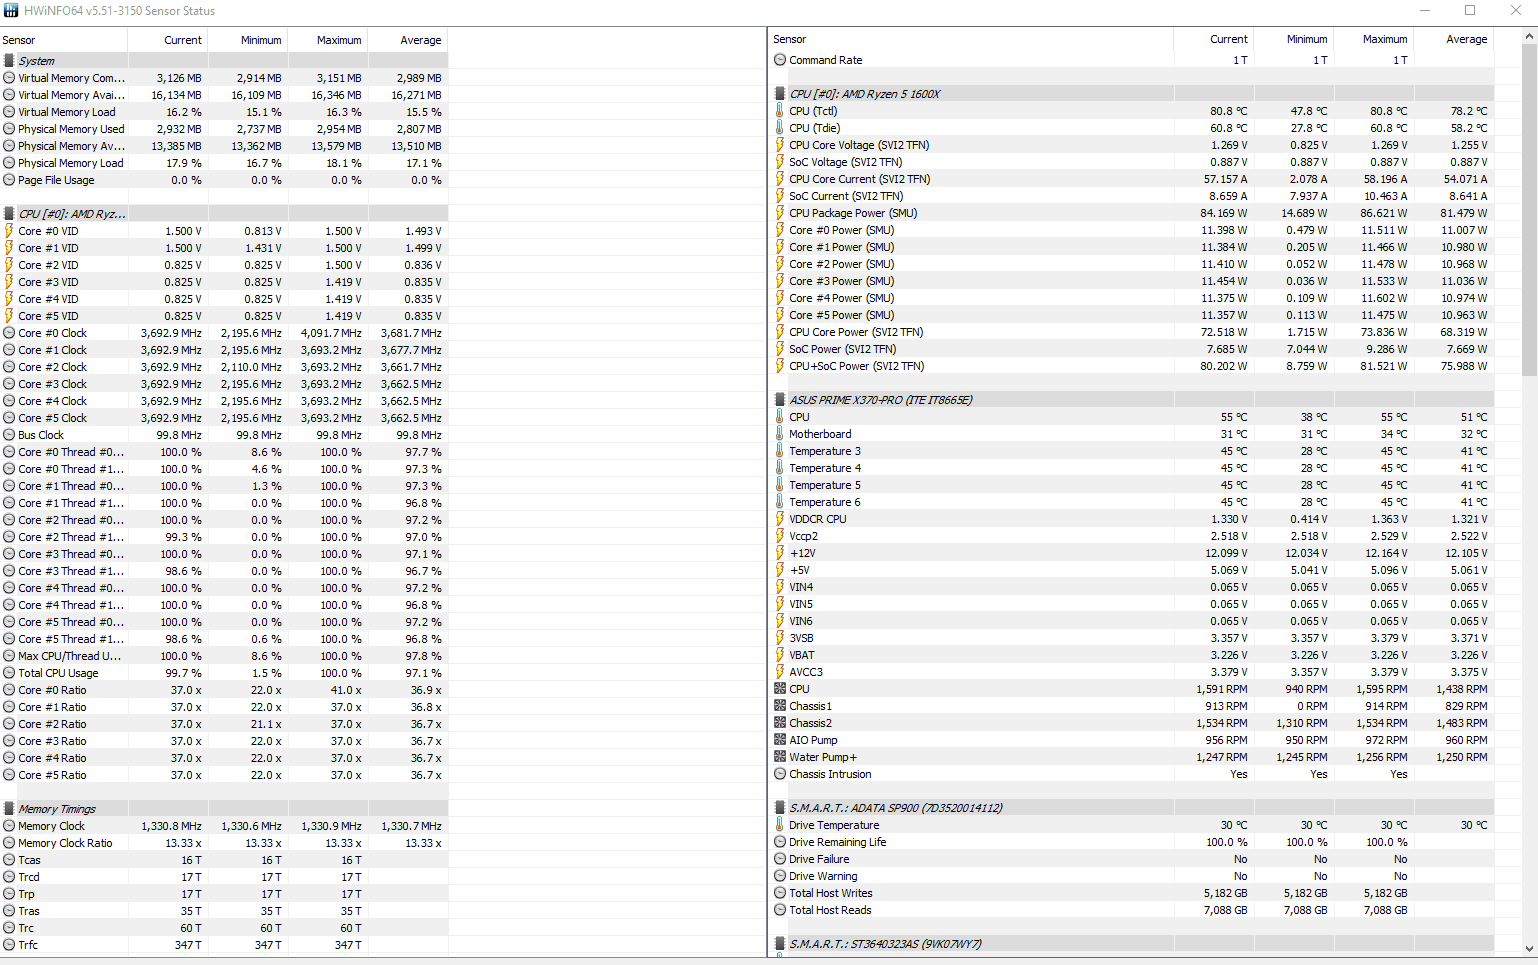This screenshot has width=1538, height=965.
Task: Click the voltage icon beside CPU Core Voltage
Action: click(x=780, y=145)
